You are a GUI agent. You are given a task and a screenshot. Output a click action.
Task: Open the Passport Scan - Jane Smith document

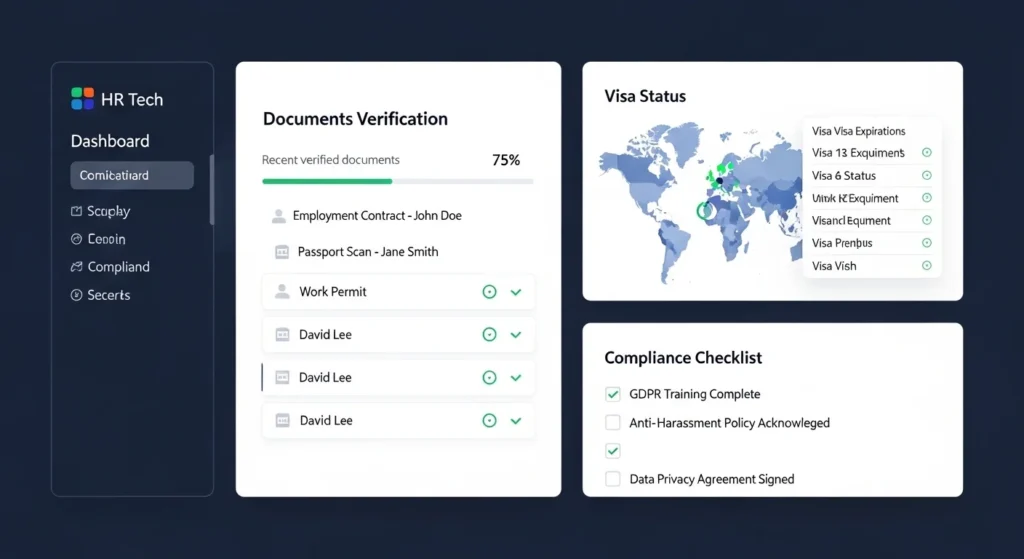coord(367,252)
